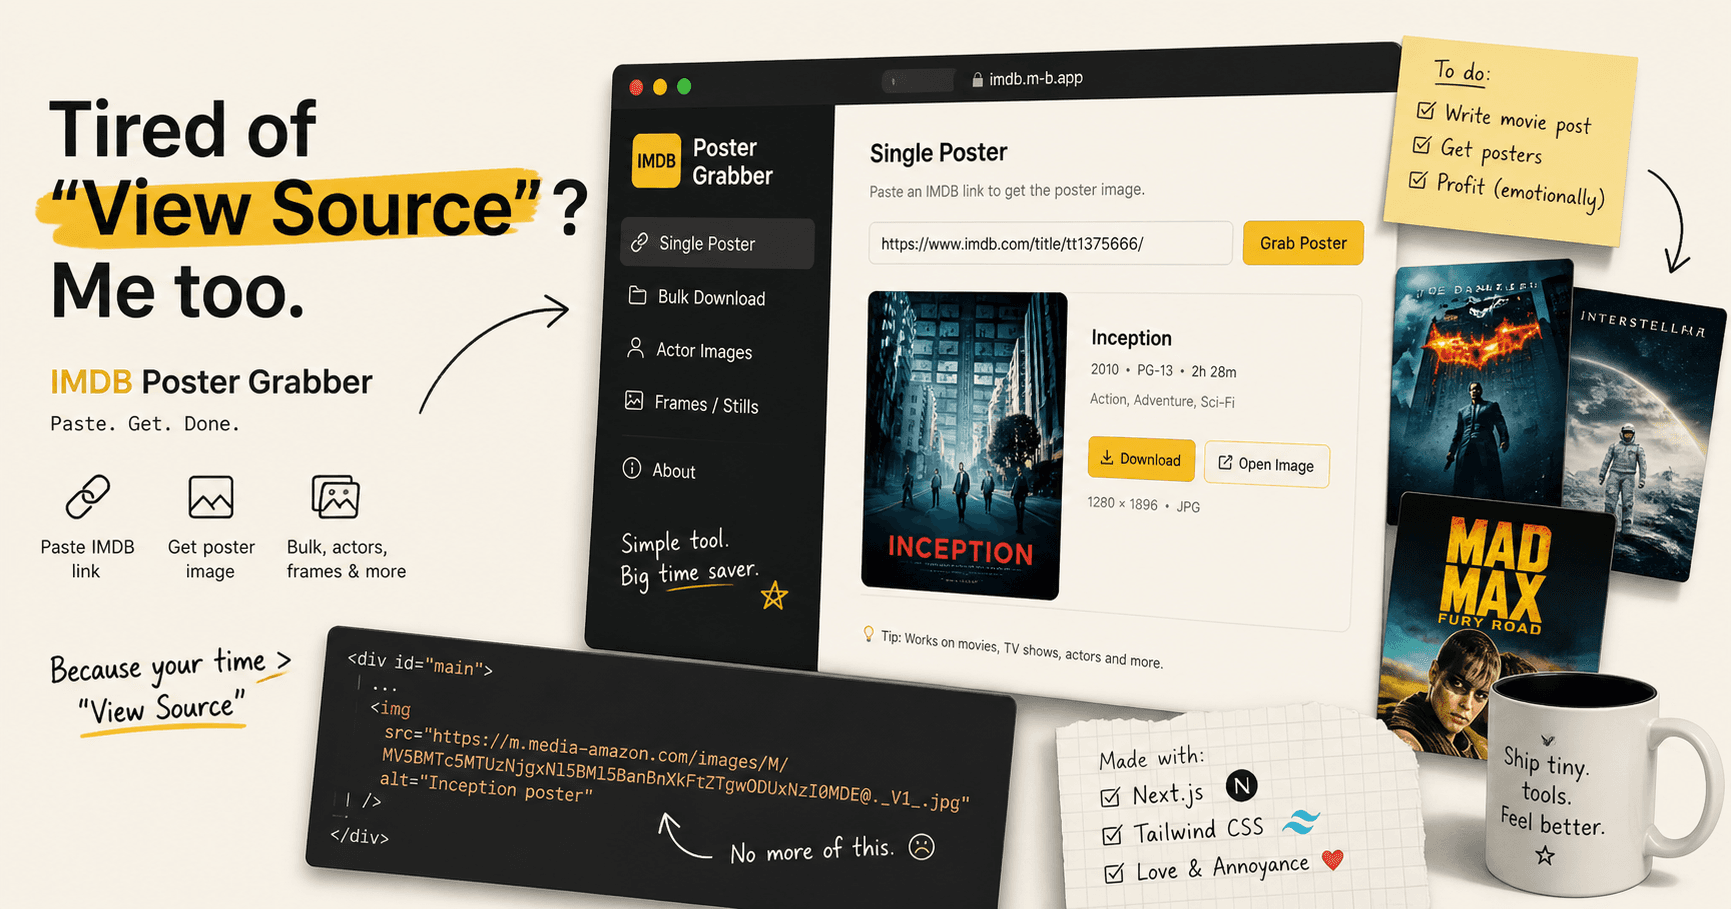The width and height of the screenshot is (1731, 909).
Task: Click the yellow IMDB logo badge in sidebar
Action: (656, 161)
